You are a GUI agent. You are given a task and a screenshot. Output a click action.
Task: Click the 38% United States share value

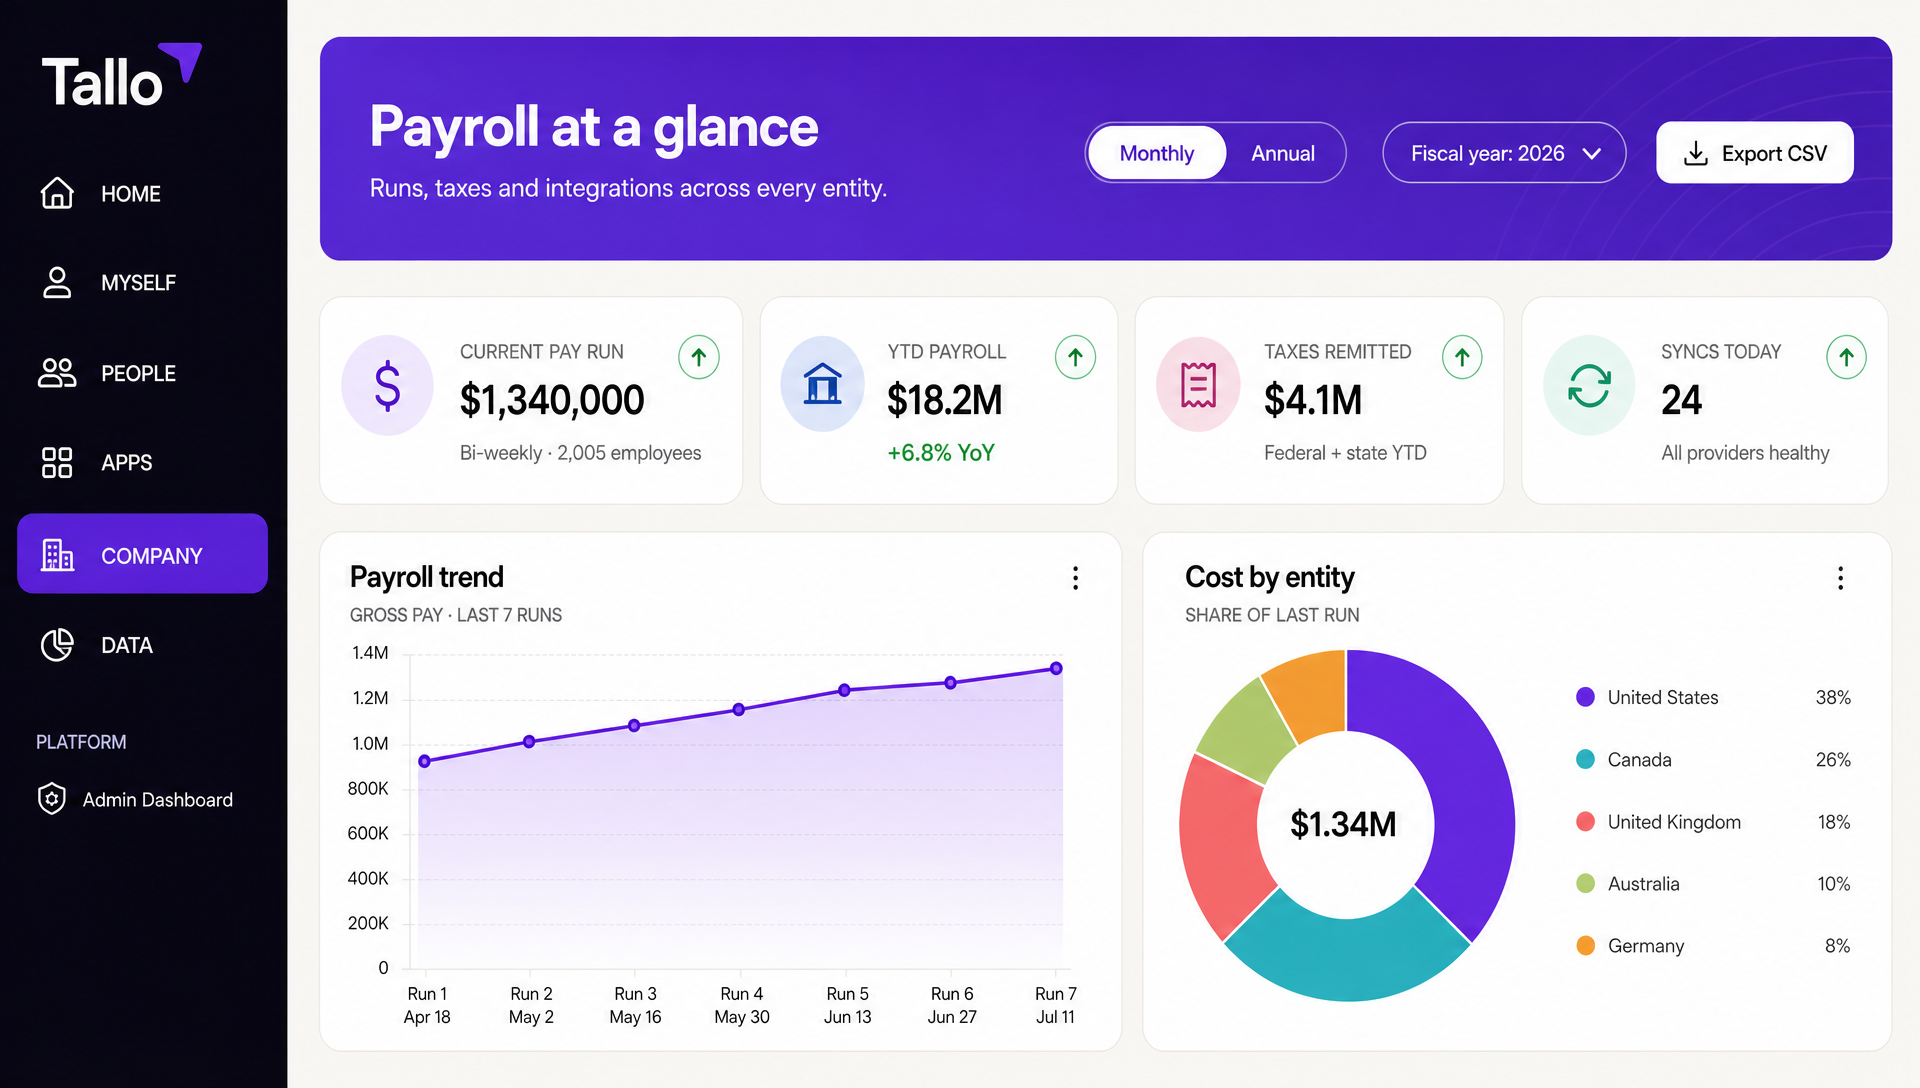(x=1833, y=697)
